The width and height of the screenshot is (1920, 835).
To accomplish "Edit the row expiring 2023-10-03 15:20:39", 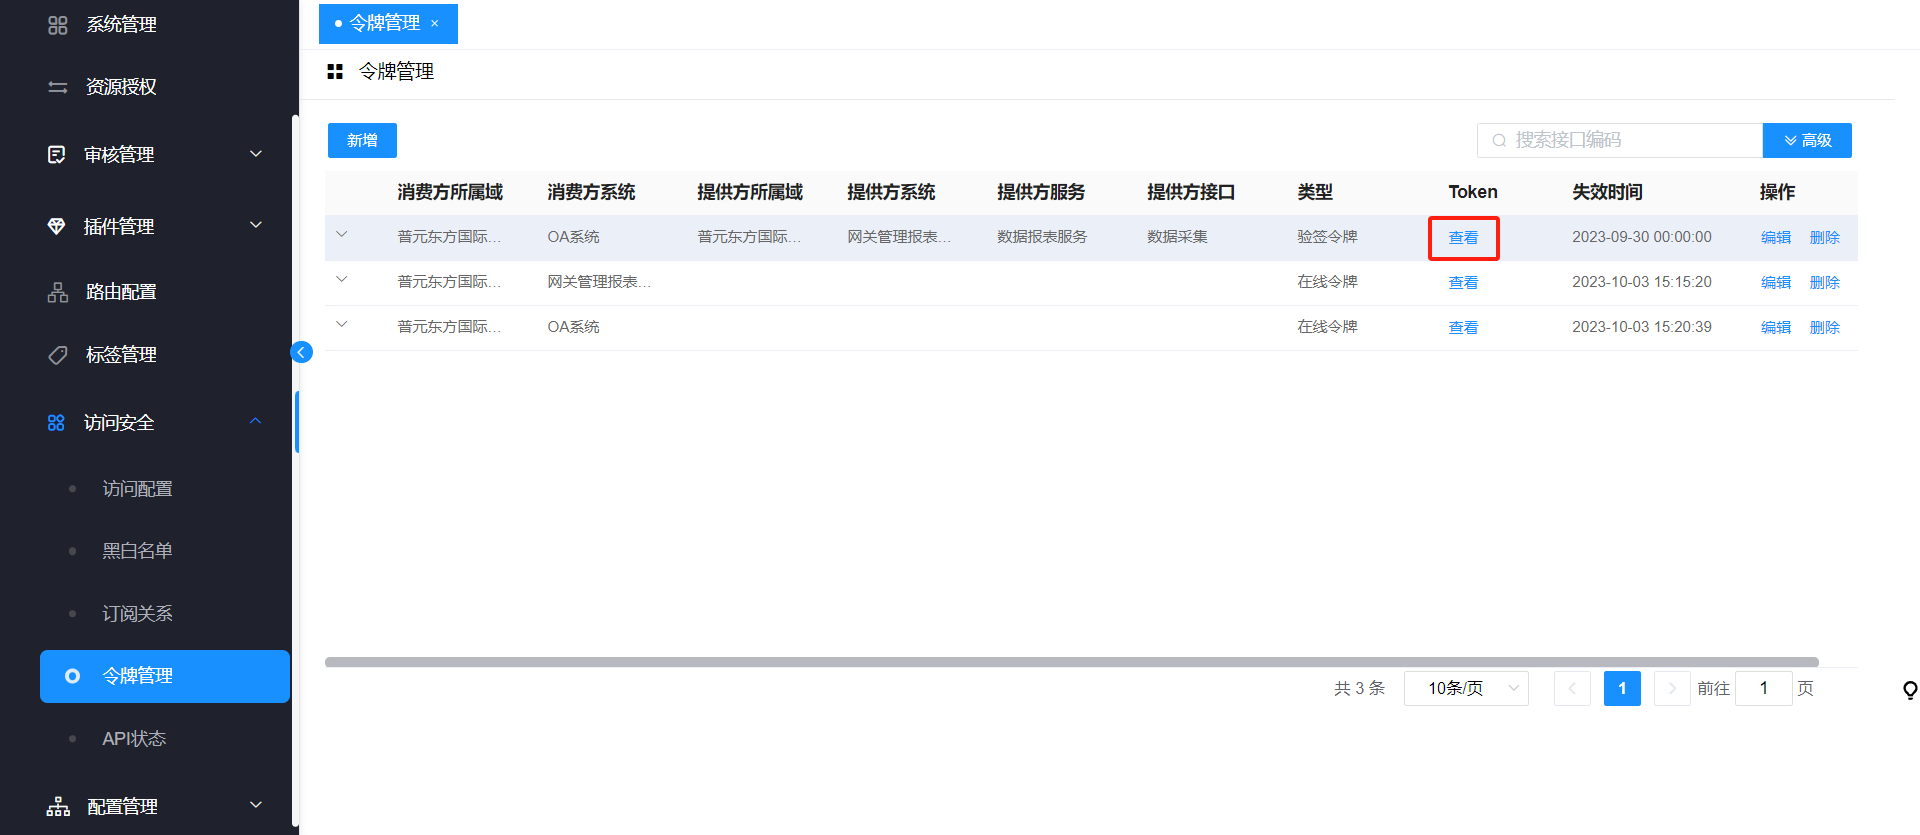I will (1776, 328).
